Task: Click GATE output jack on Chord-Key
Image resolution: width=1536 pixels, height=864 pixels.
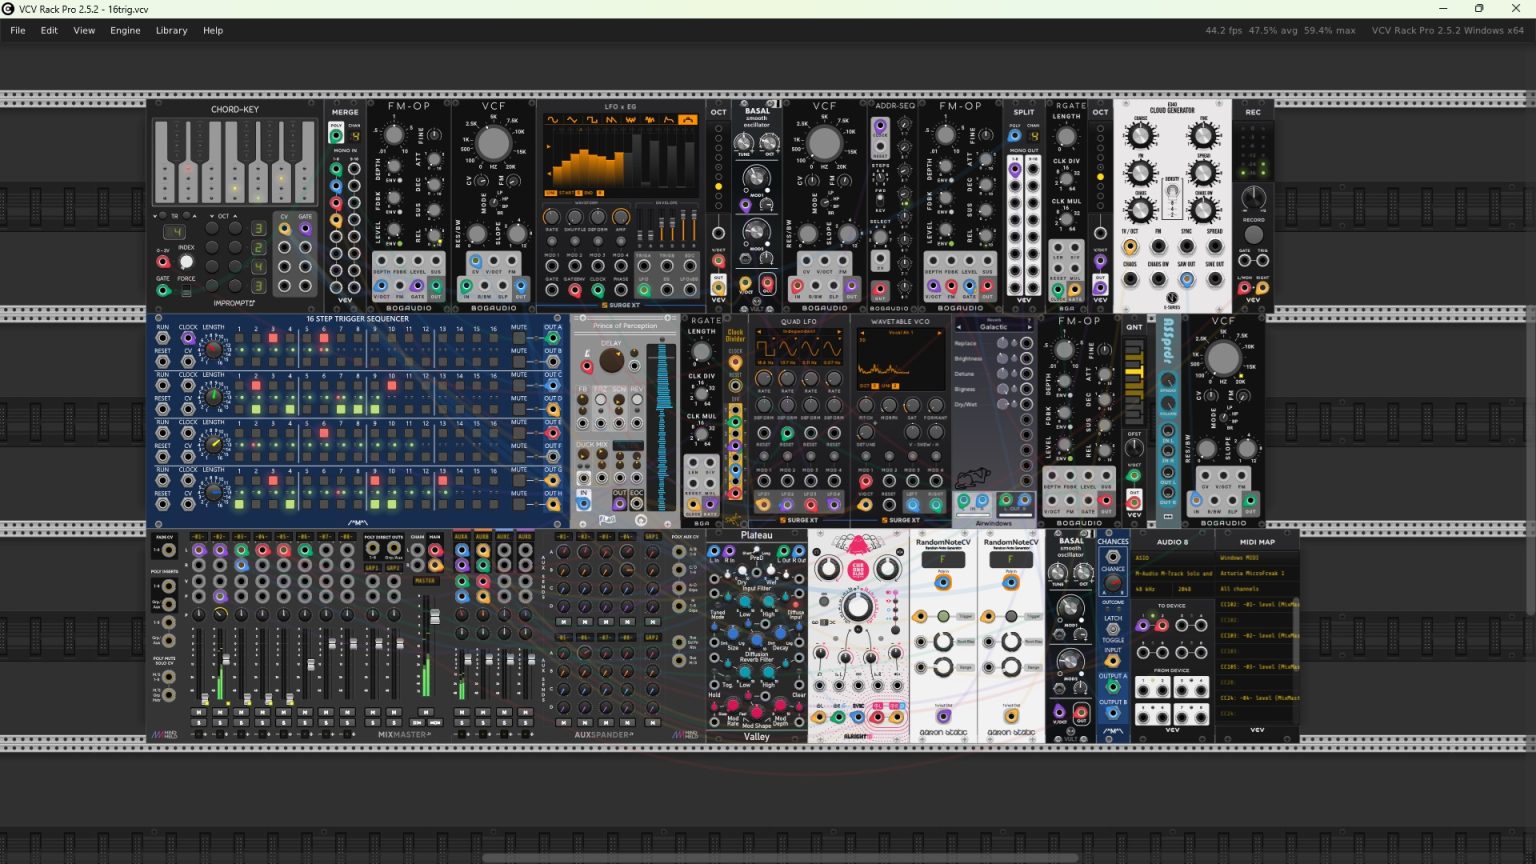Action: coord(305,229)
